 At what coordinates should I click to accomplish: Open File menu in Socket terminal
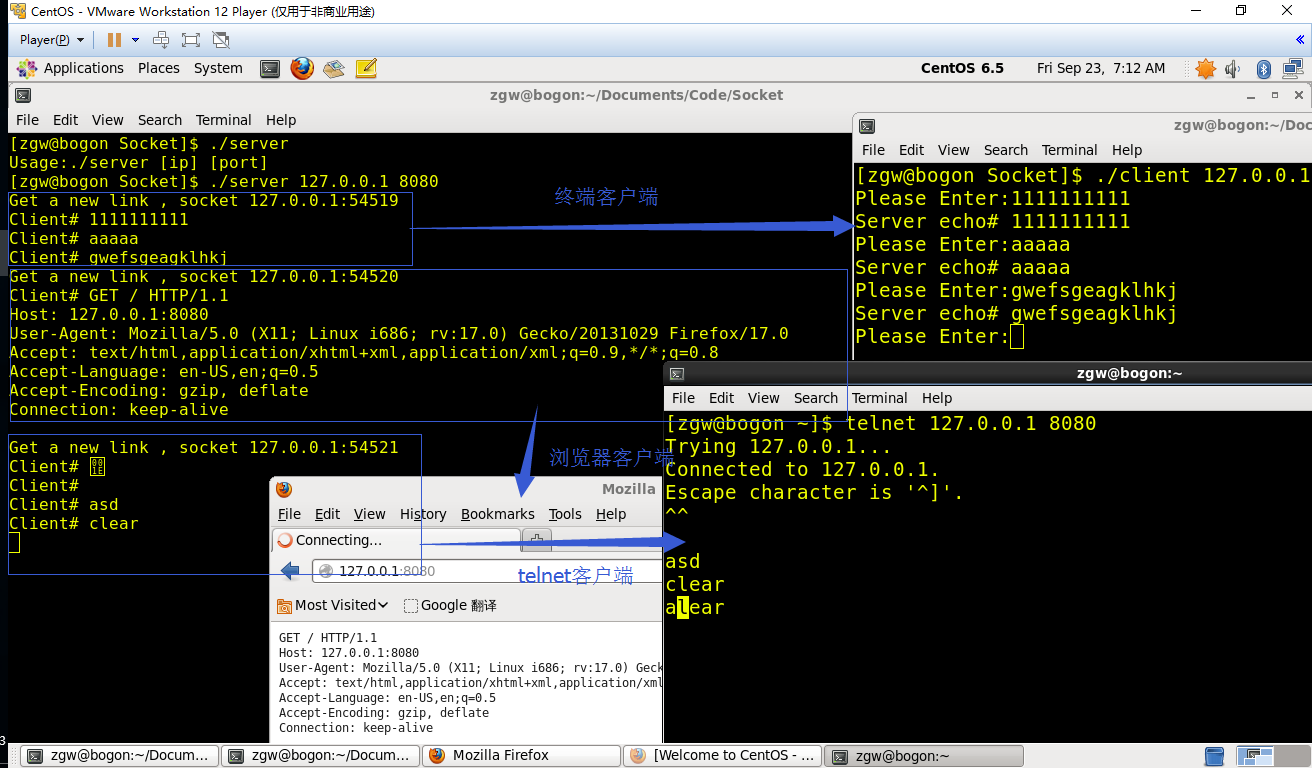pos(27,120)
